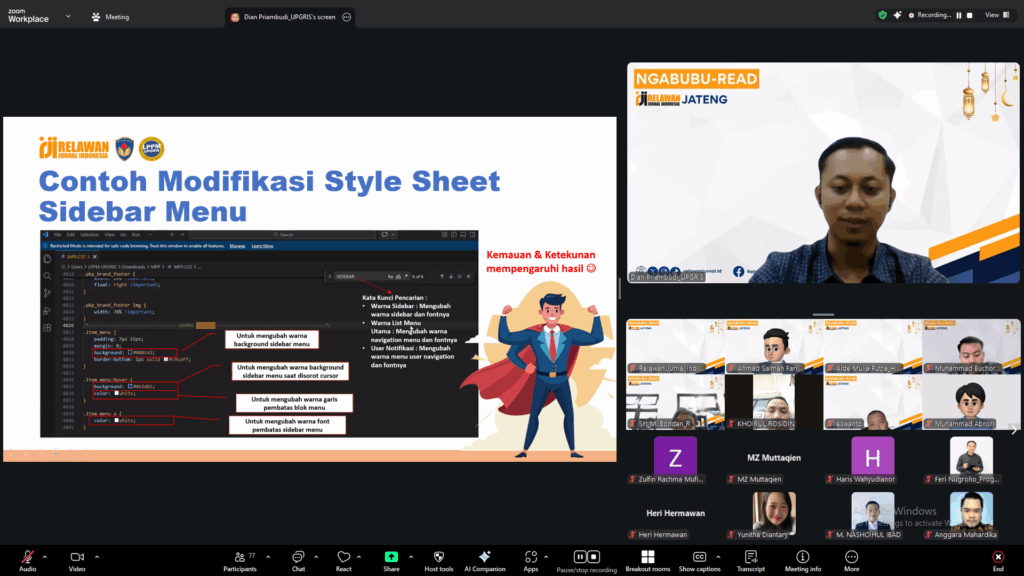Unmute the microphone with the Audio icon
The image size is (1024, 576).
[x=26, y=557]
